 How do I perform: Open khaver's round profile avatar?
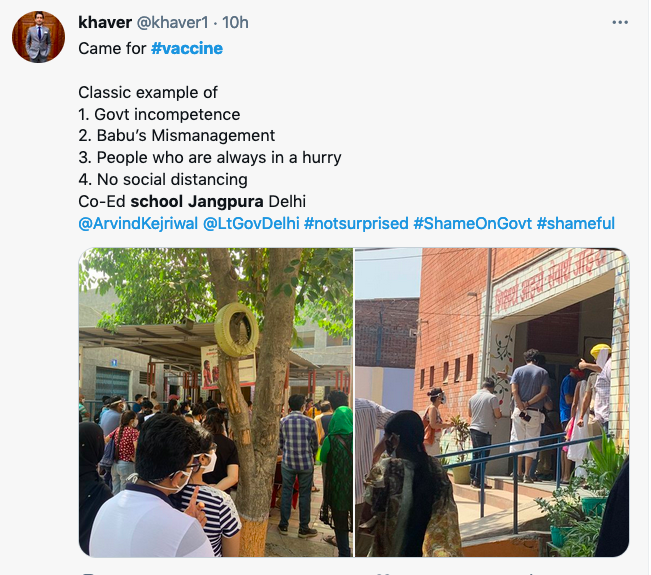point(38,37)
